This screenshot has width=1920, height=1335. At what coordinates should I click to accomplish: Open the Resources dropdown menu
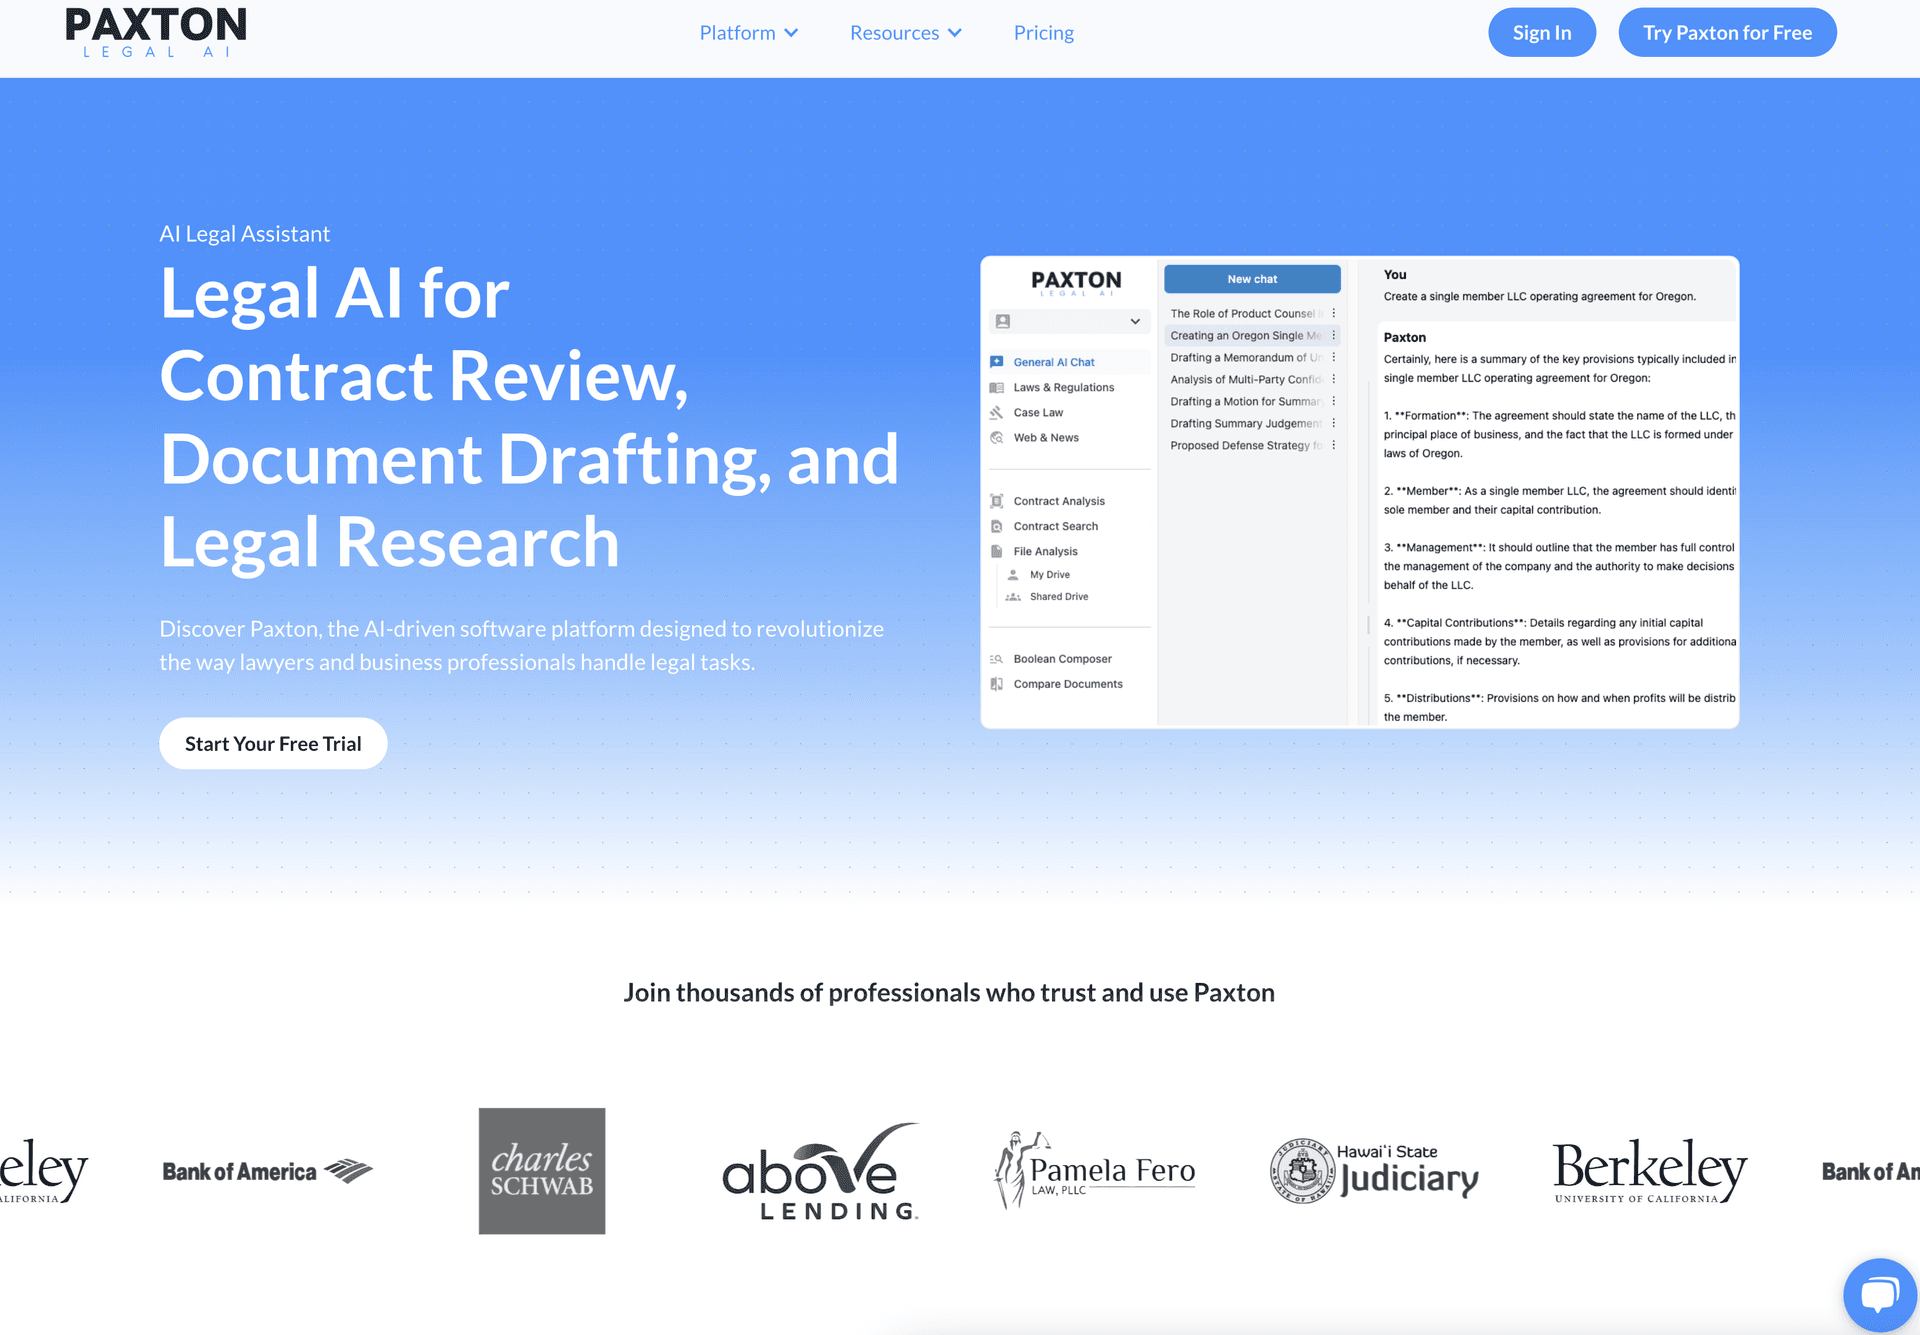[x=905, y=33]
